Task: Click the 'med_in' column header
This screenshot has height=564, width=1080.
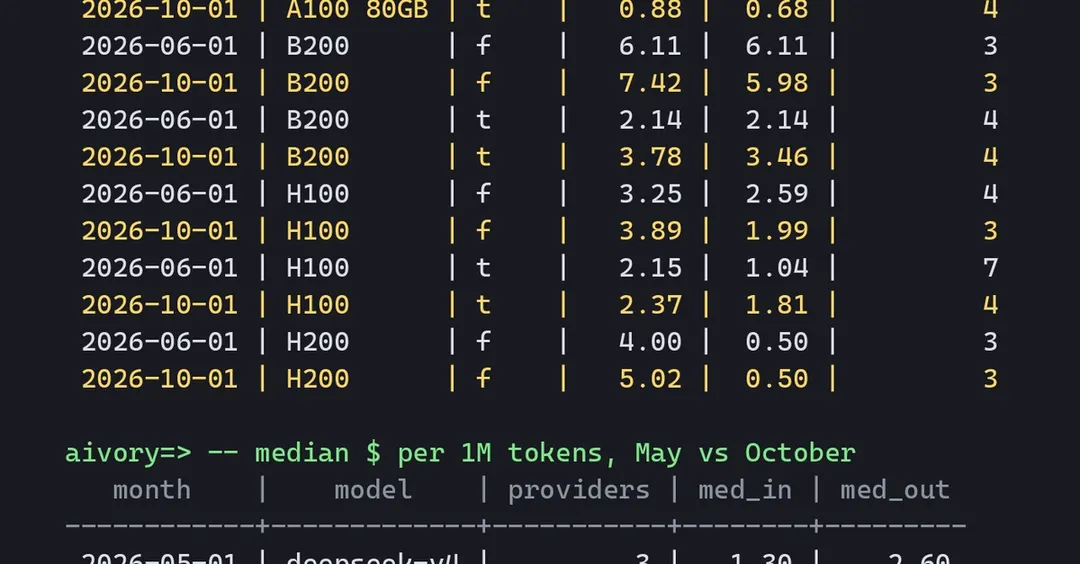Action: 745,490
